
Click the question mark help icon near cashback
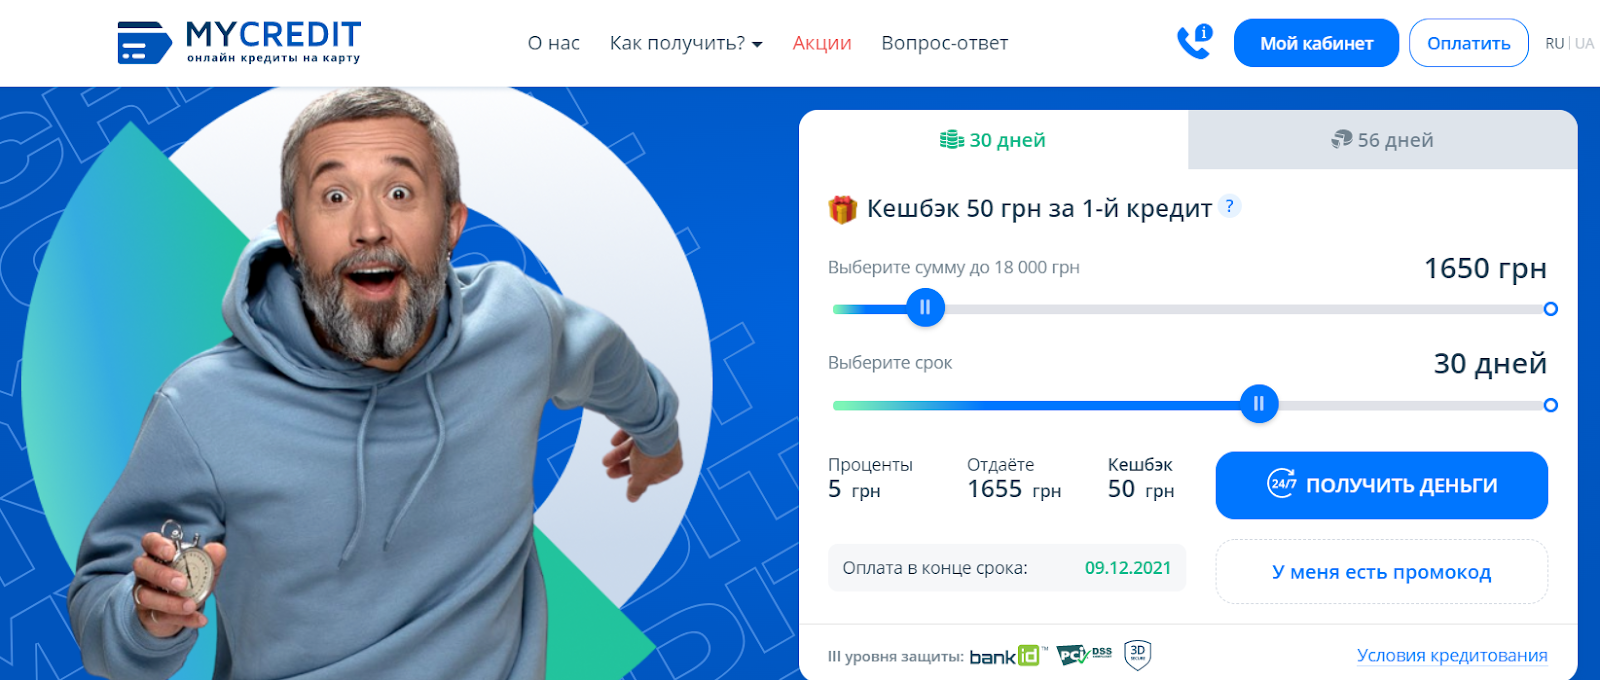(x=1230, y=206)
